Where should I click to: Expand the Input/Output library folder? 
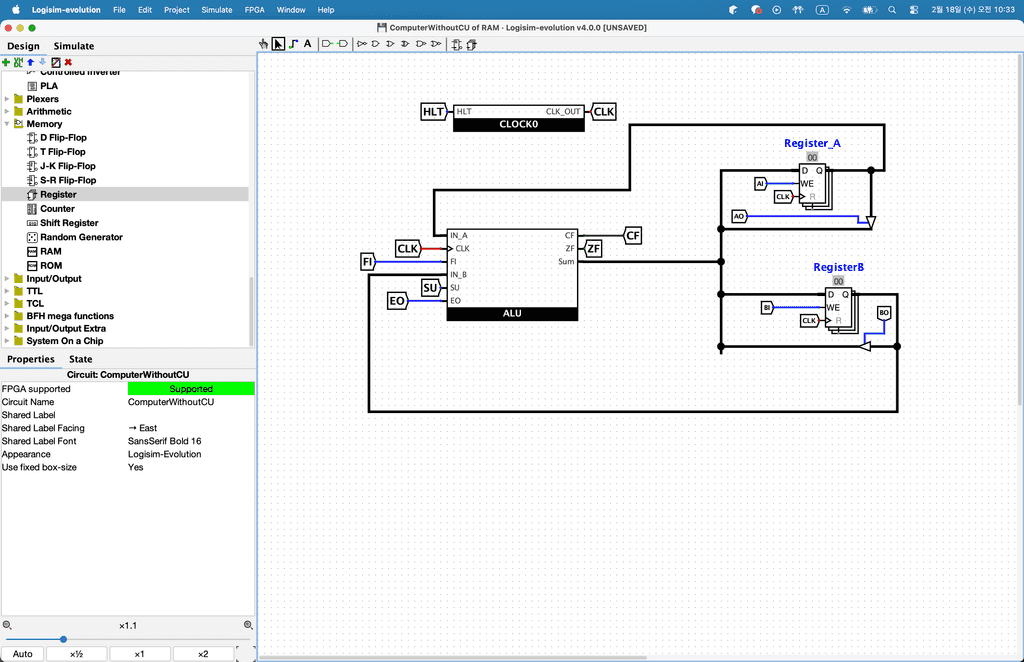coord(7,279)
